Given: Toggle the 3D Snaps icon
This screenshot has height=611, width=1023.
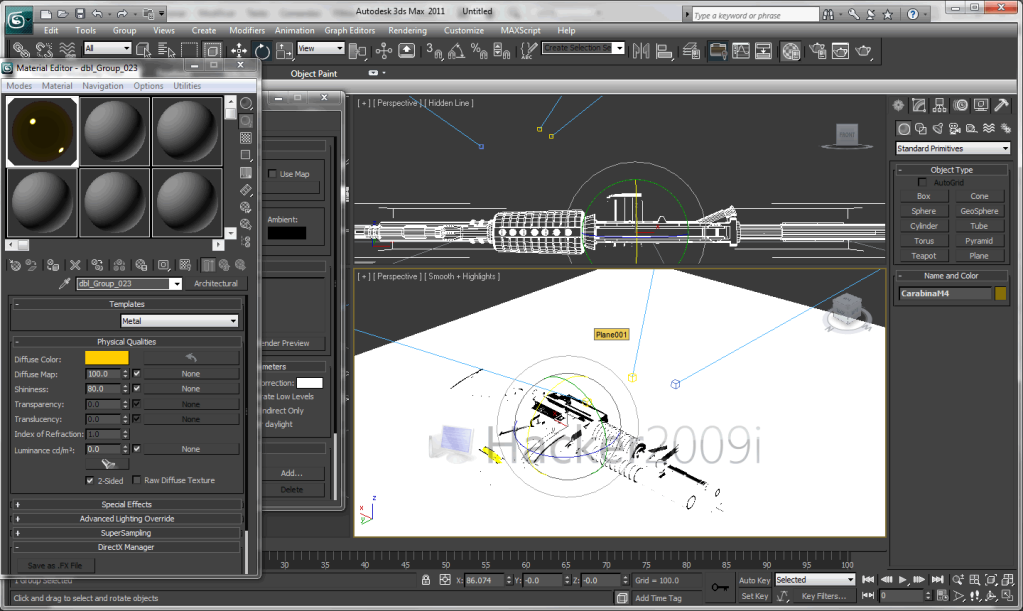Looking at the screenshot, I should pyautogui.click(x=434, y=51).
